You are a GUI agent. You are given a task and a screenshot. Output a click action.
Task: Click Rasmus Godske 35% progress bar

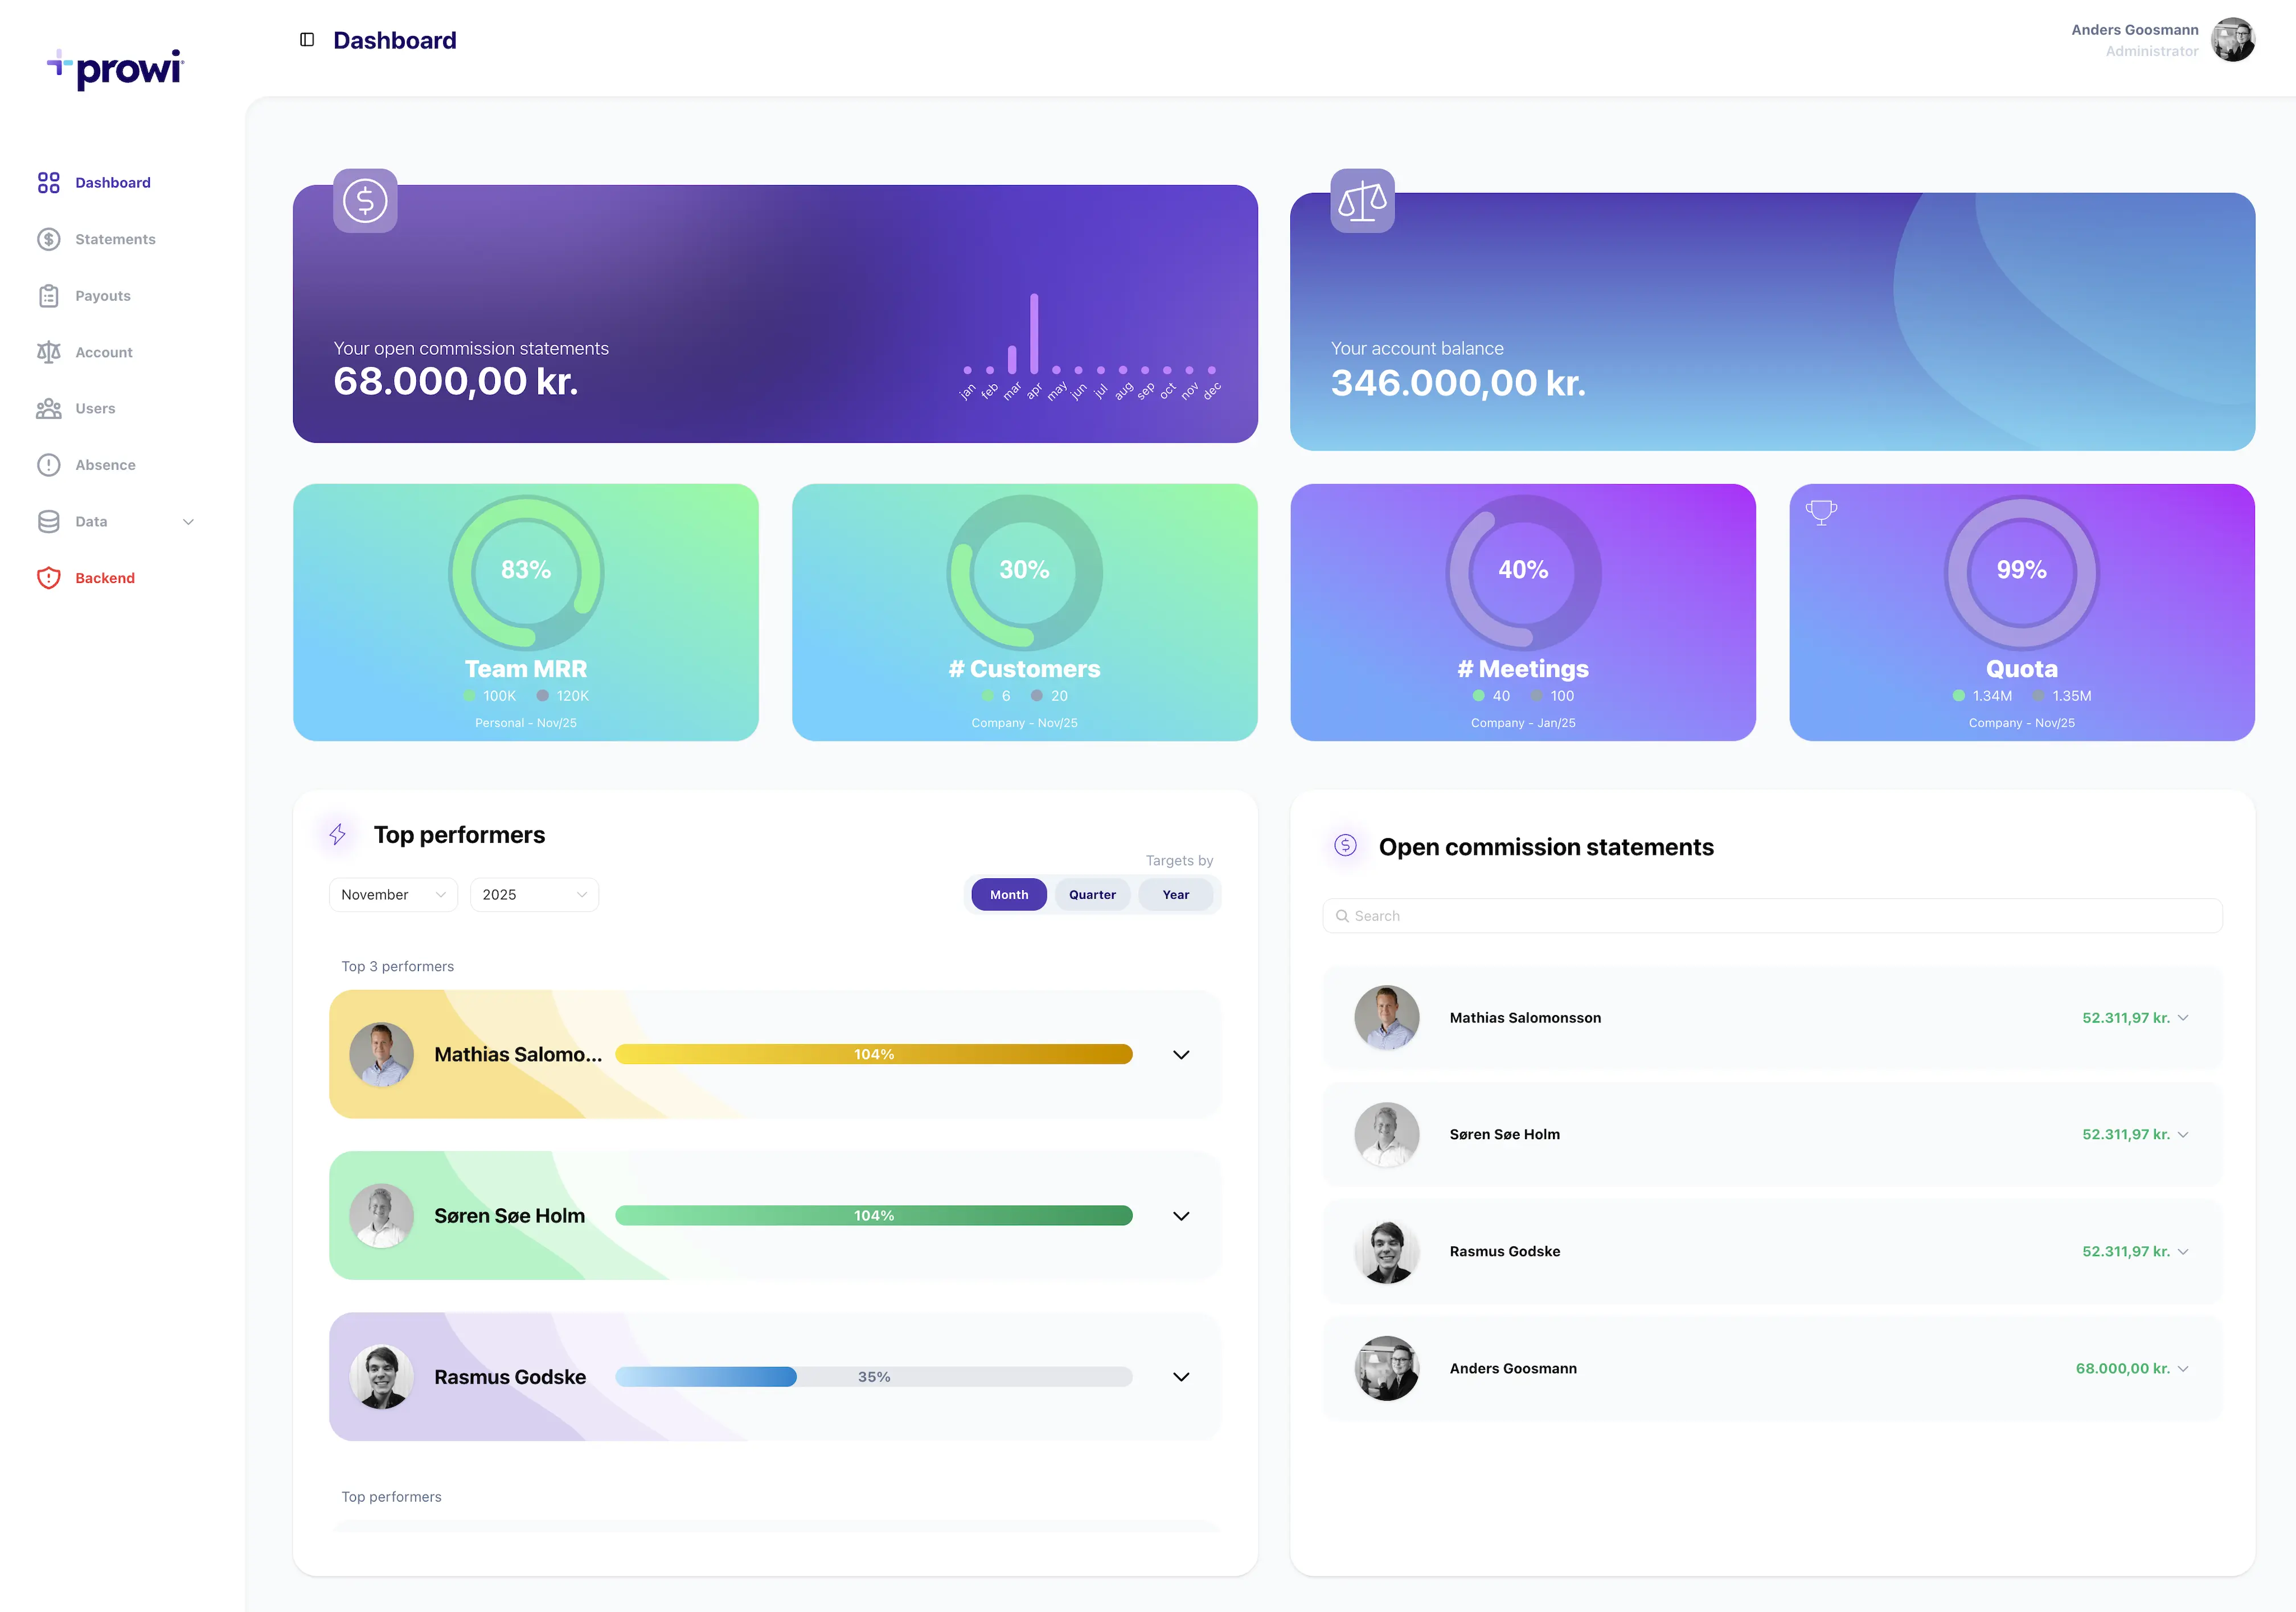(873, 1377)
